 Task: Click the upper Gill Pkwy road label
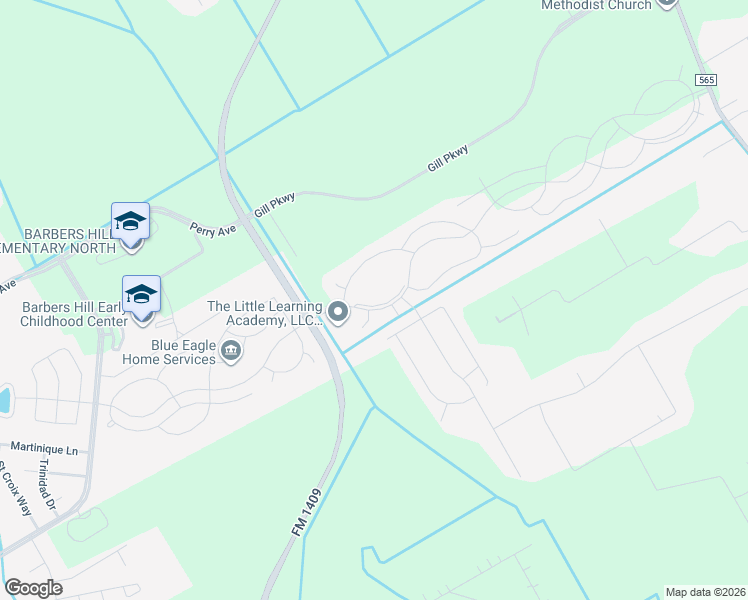coord(447,158)
